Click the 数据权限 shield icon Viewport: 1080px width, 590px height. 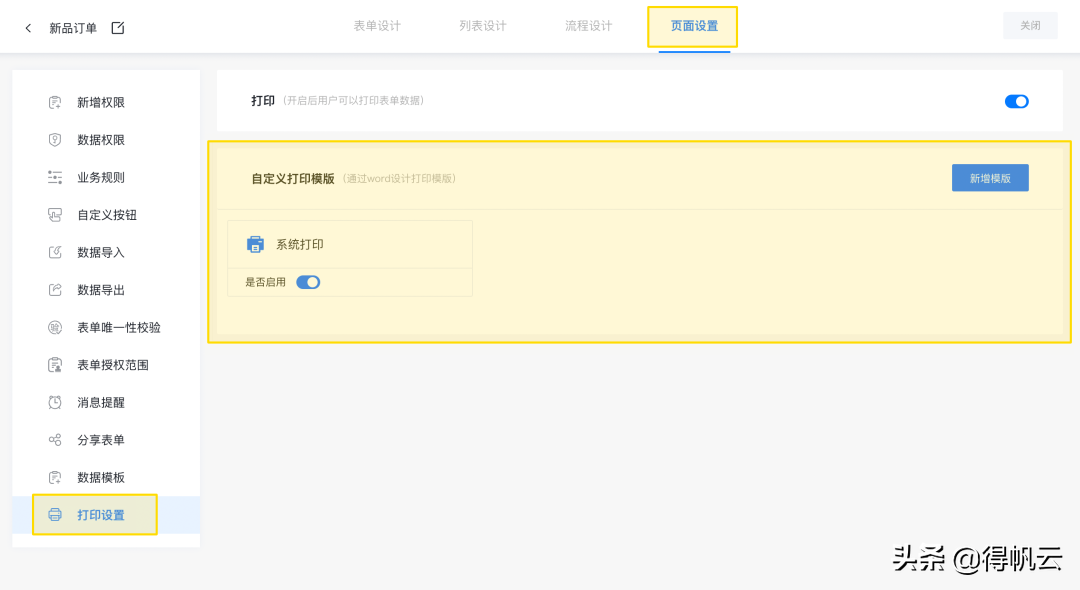tap(55, 140)
